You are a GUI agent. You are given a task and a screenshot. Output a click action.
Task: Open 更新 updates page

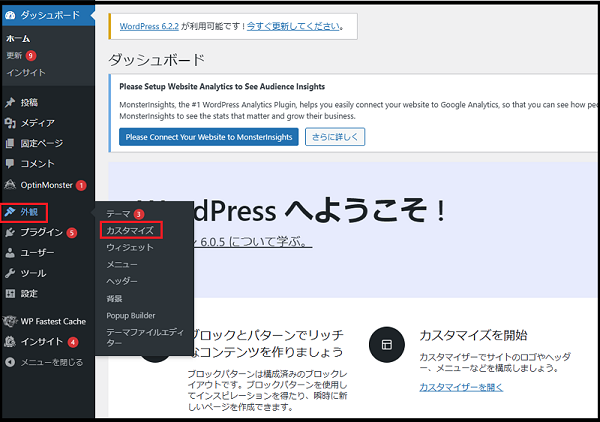(x=14, y=55)
